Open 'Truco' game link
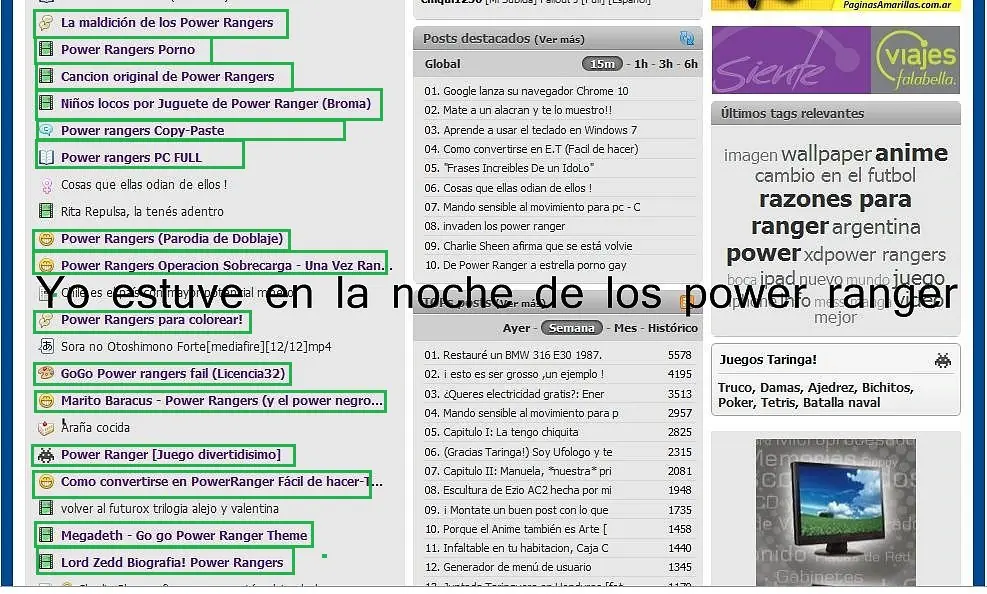The height and width of the screenshot is (594, 987). [735, 388]
